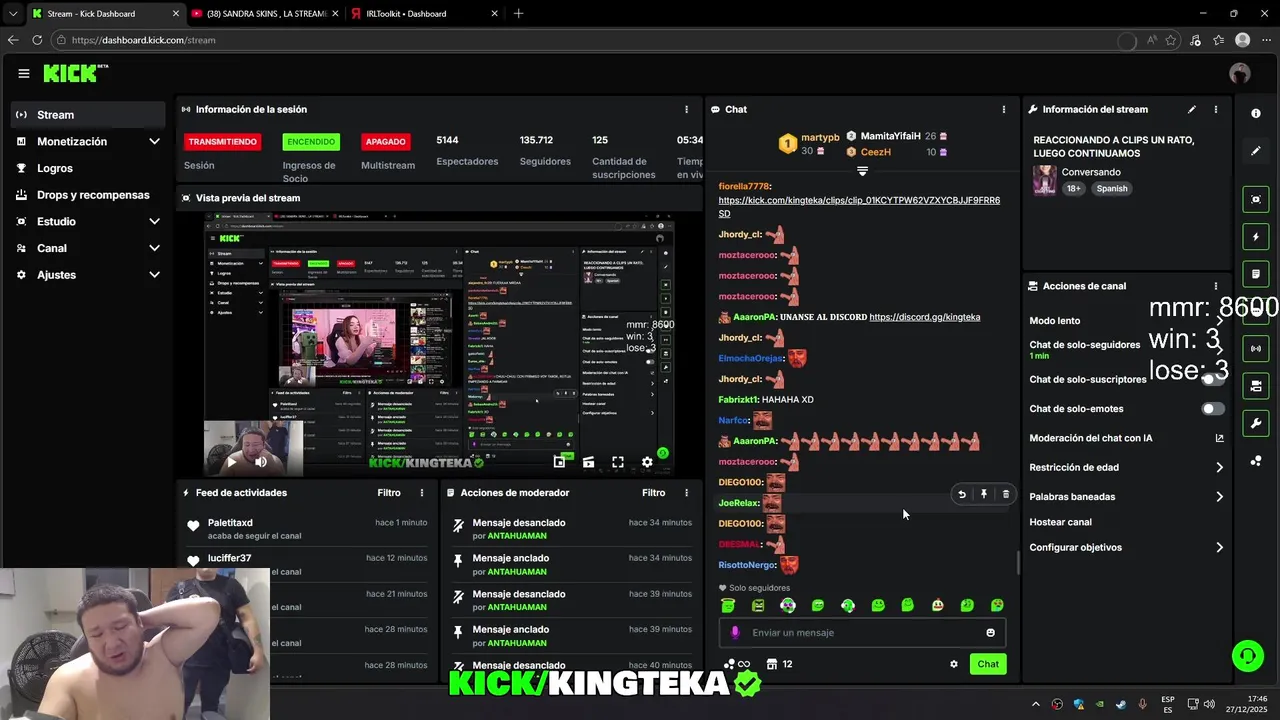Open three-dot menu of Información del stream
Viewport: 1280px width, 720px height.
pos(1216,109)
